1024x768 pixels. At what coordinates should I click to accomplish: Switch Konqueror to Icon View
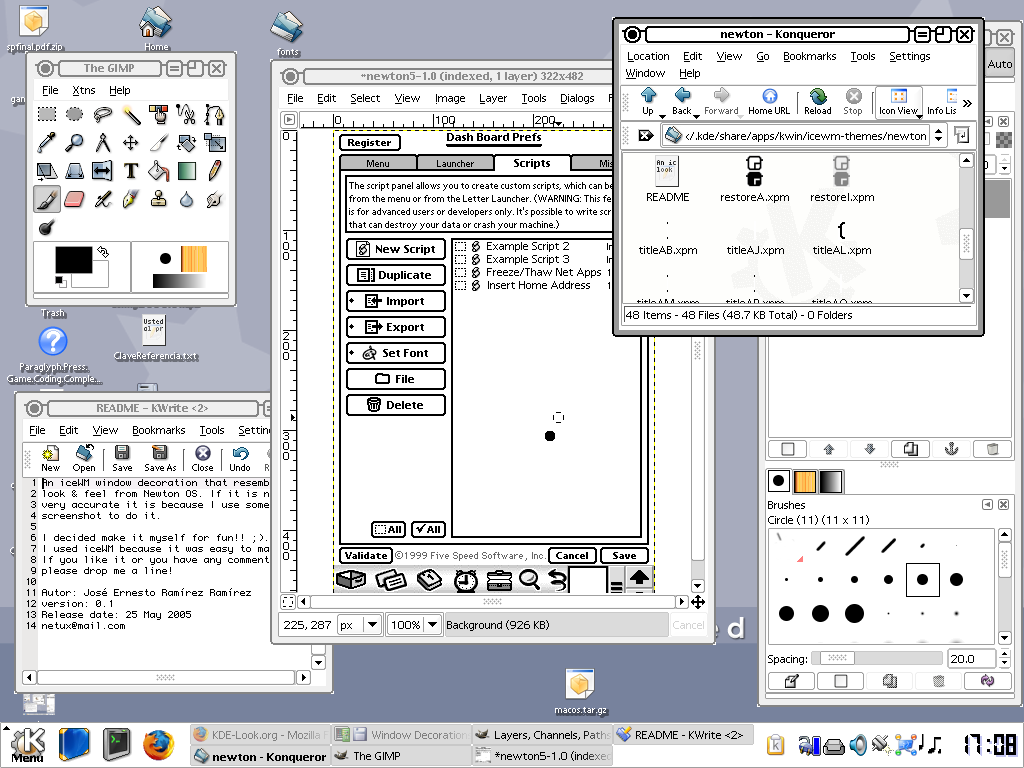[899, 101]
